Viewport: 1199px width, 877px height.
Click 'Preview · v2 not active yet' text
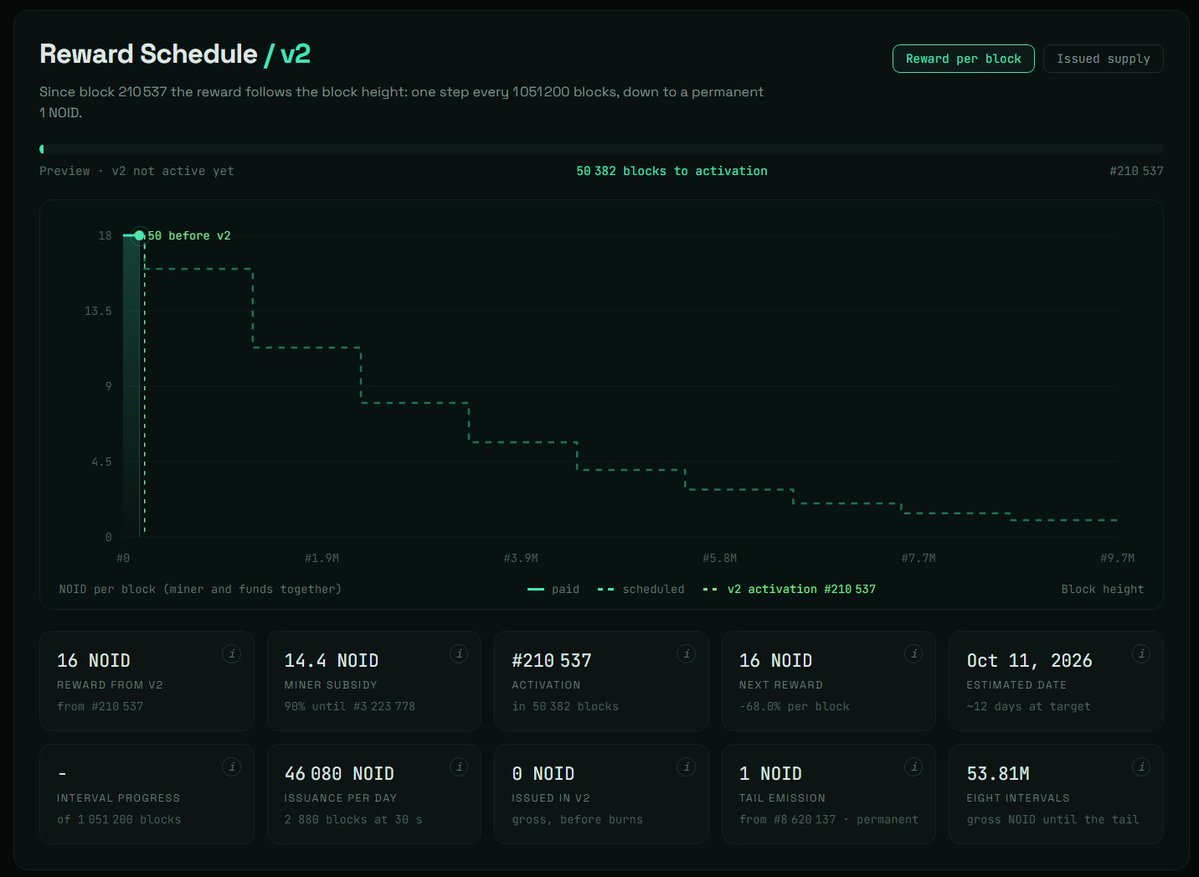click(x=137, y=171)
